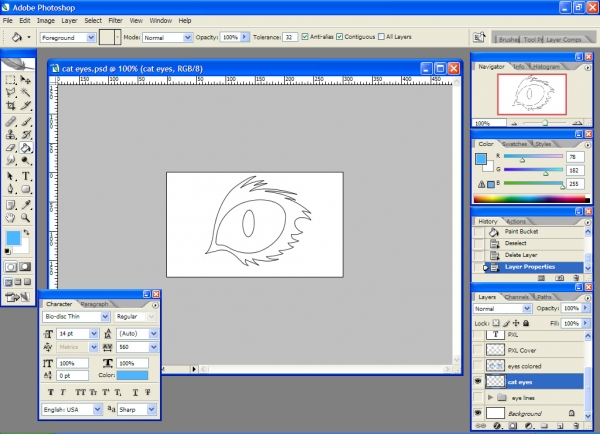The width and height of the screenshot is (600, 434).
Task: Show the PXL Cover layer
Action: pos(478,350)
